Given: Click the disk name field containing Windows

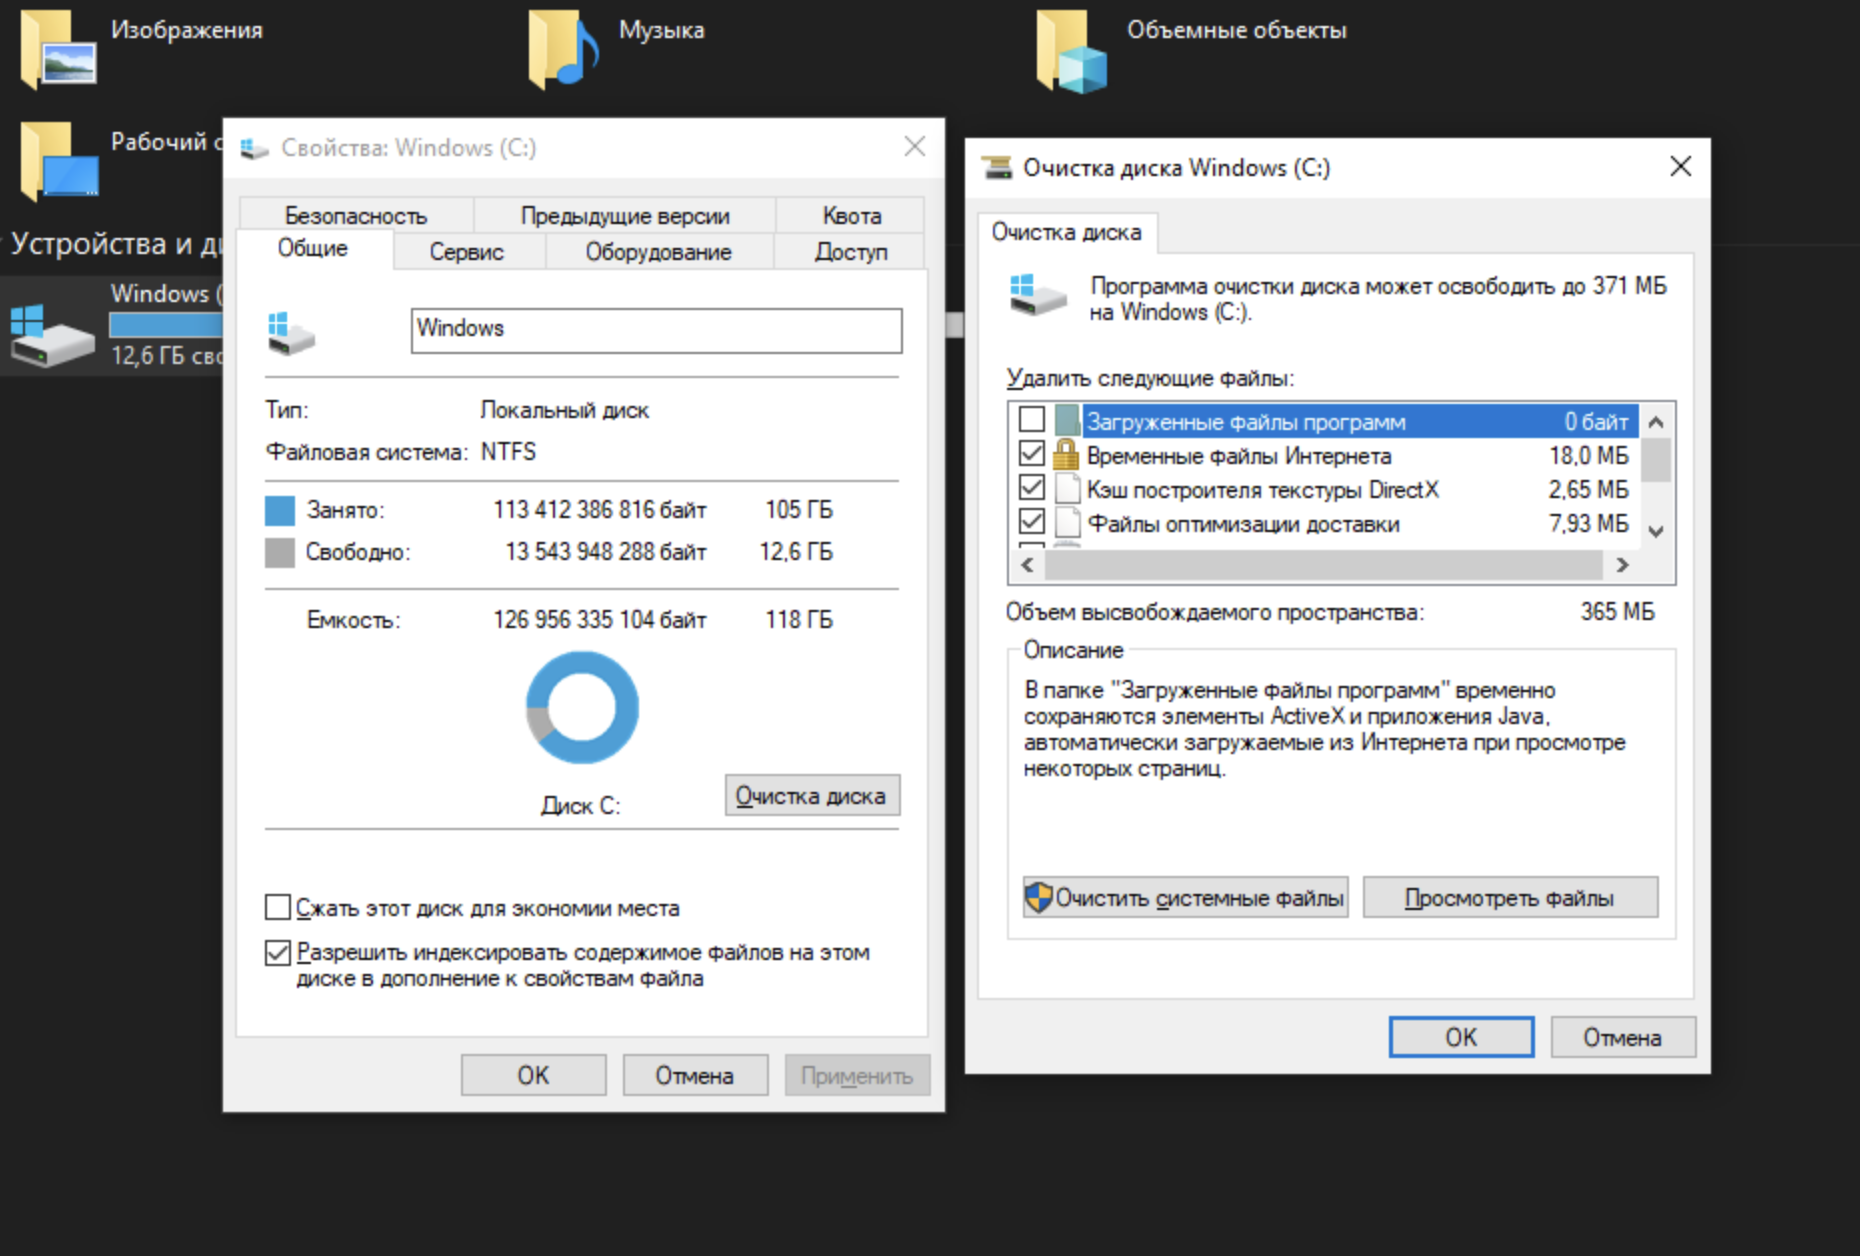Looking at the screenshot, I should (x=656, y=329).
